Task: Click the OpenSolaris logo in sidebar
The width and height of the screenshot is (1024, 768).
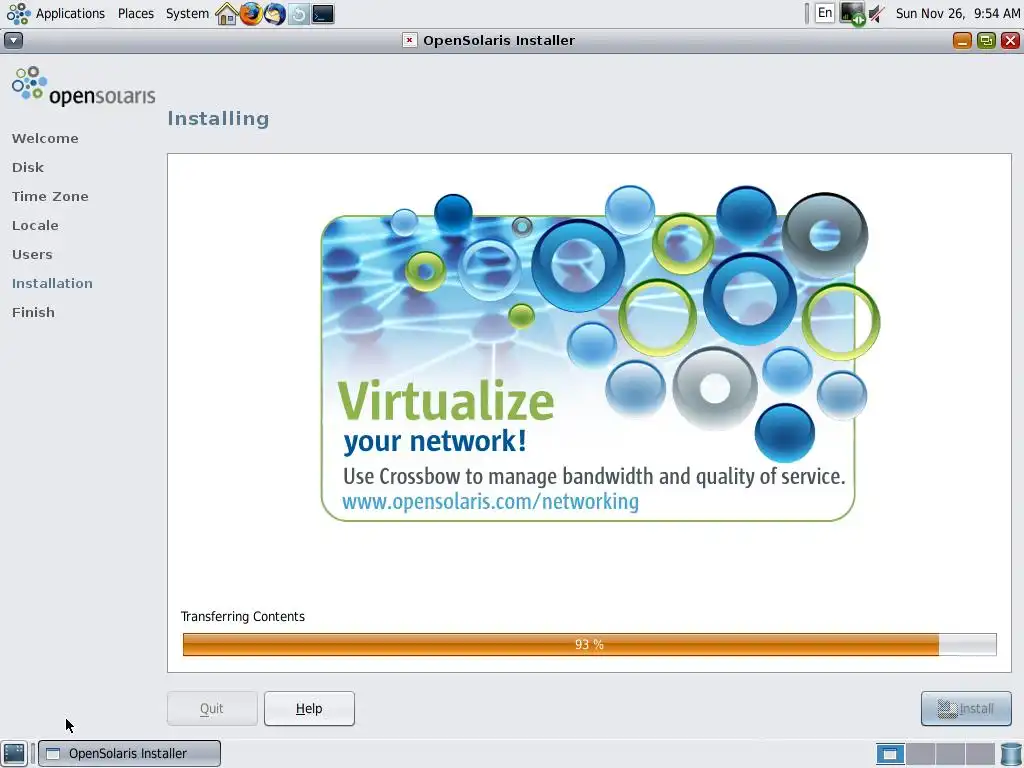Action: (x=84, y=86)
